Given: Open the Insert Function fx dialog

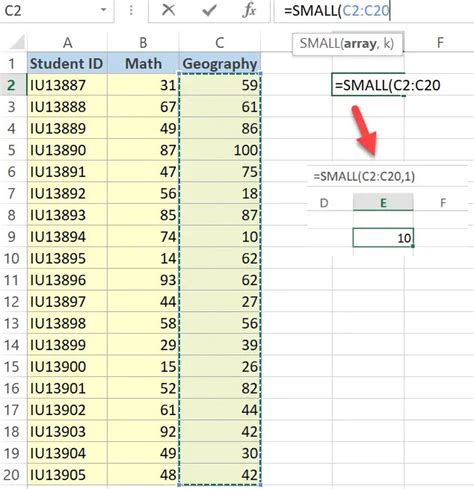Looking at the screenshot, I should click(249, 10).
